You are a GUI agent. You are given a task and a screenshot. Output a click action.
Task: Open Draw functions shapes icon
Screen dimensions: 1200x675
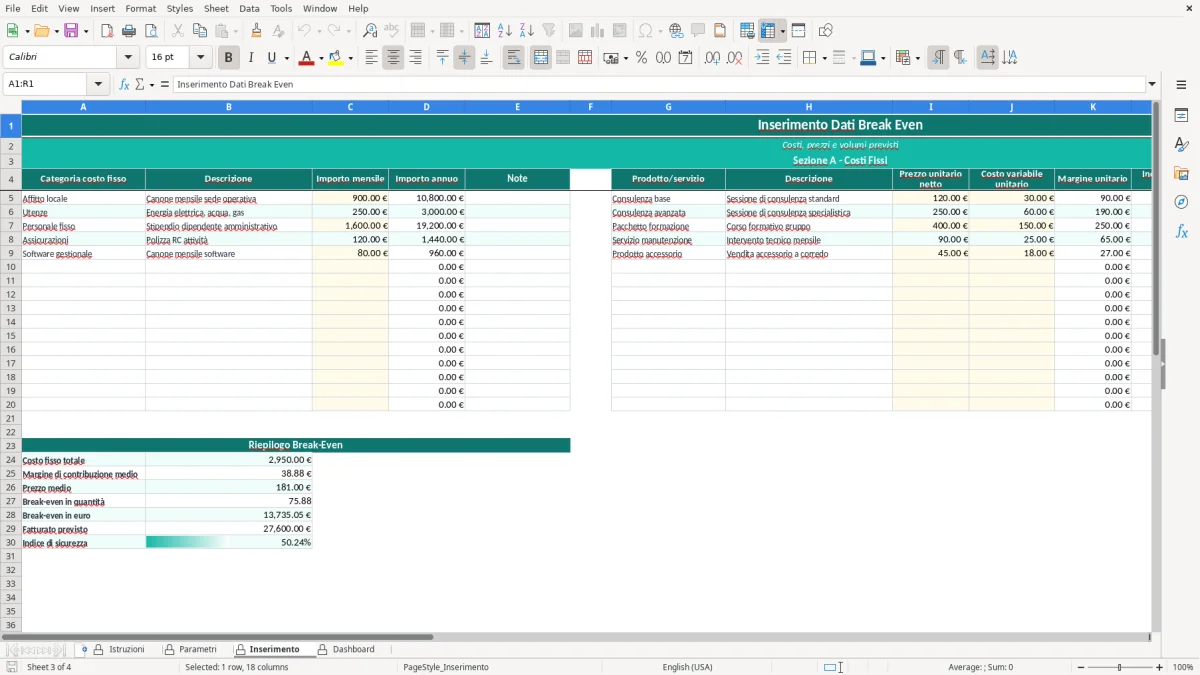click(825, 31)
